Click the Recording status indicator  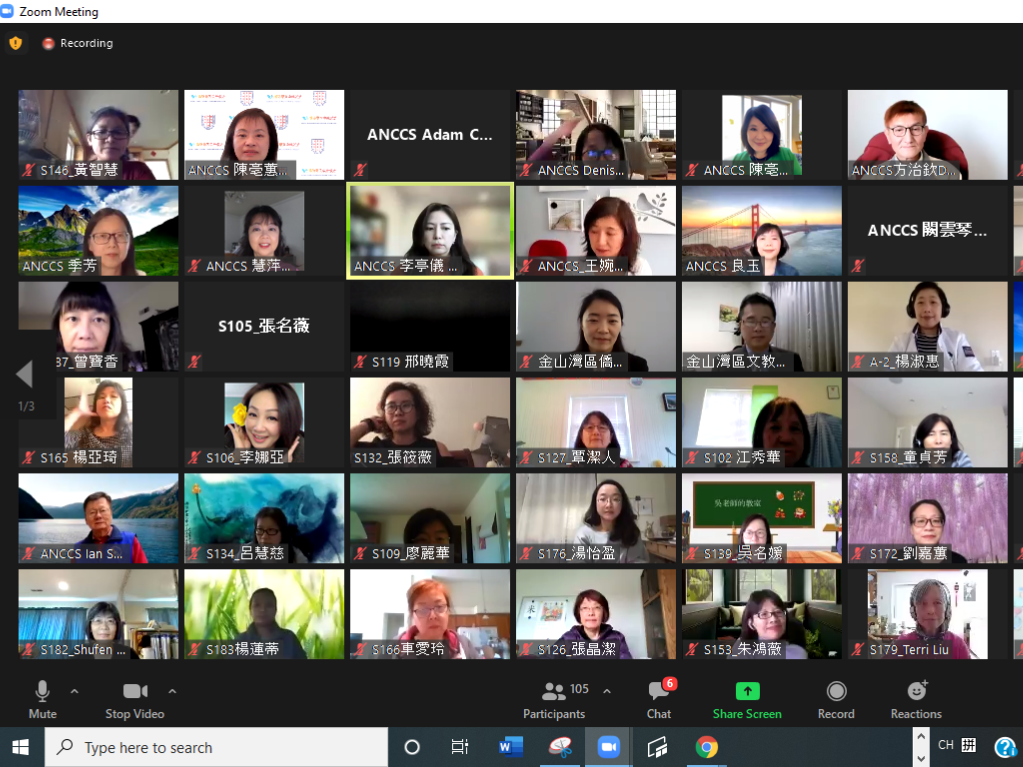click(78, 43)
